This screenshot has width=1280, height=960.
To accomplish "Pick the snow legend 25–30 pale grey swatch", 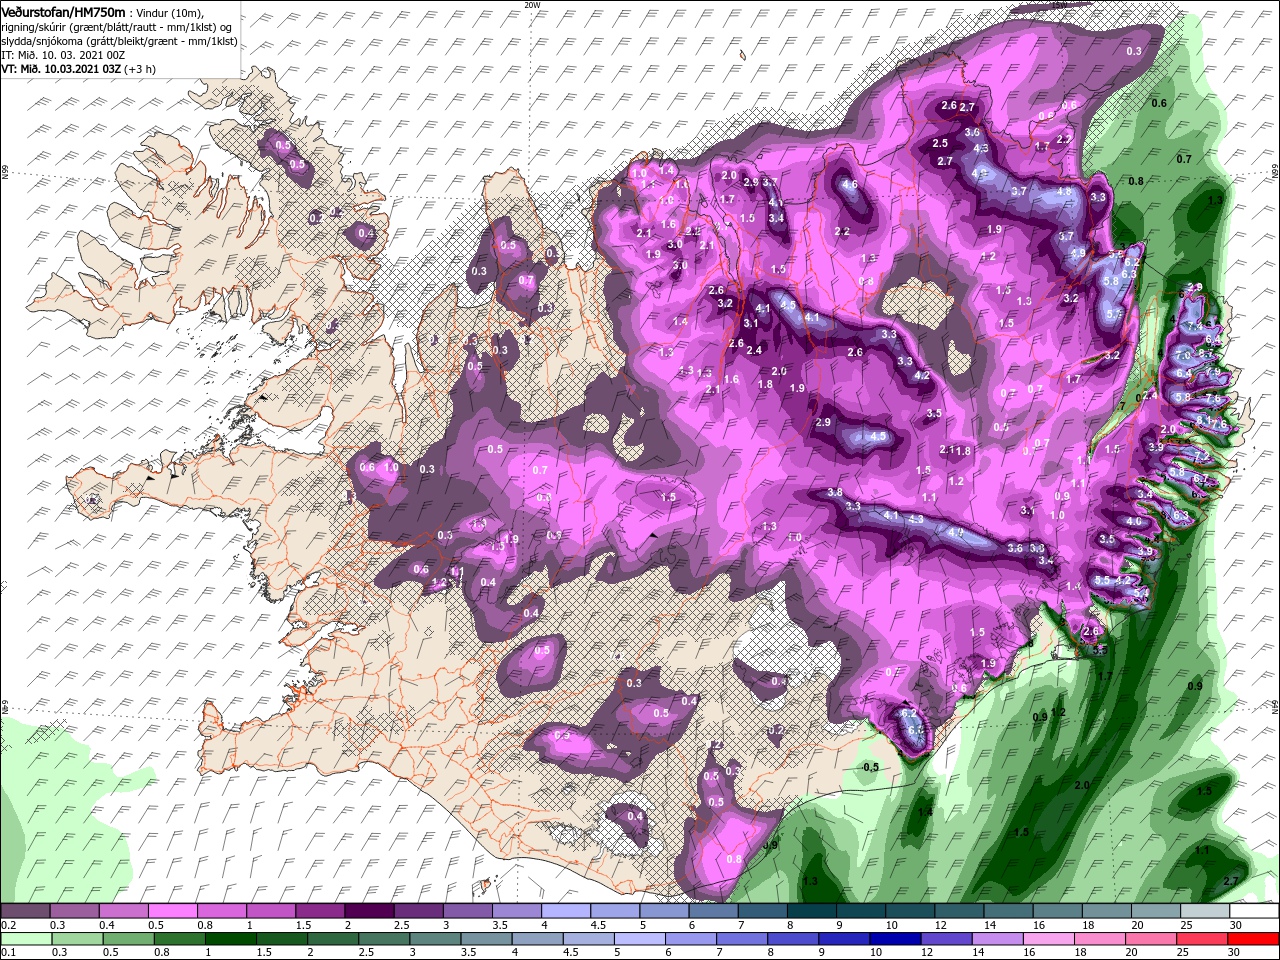I will (x=1206, y=911).
